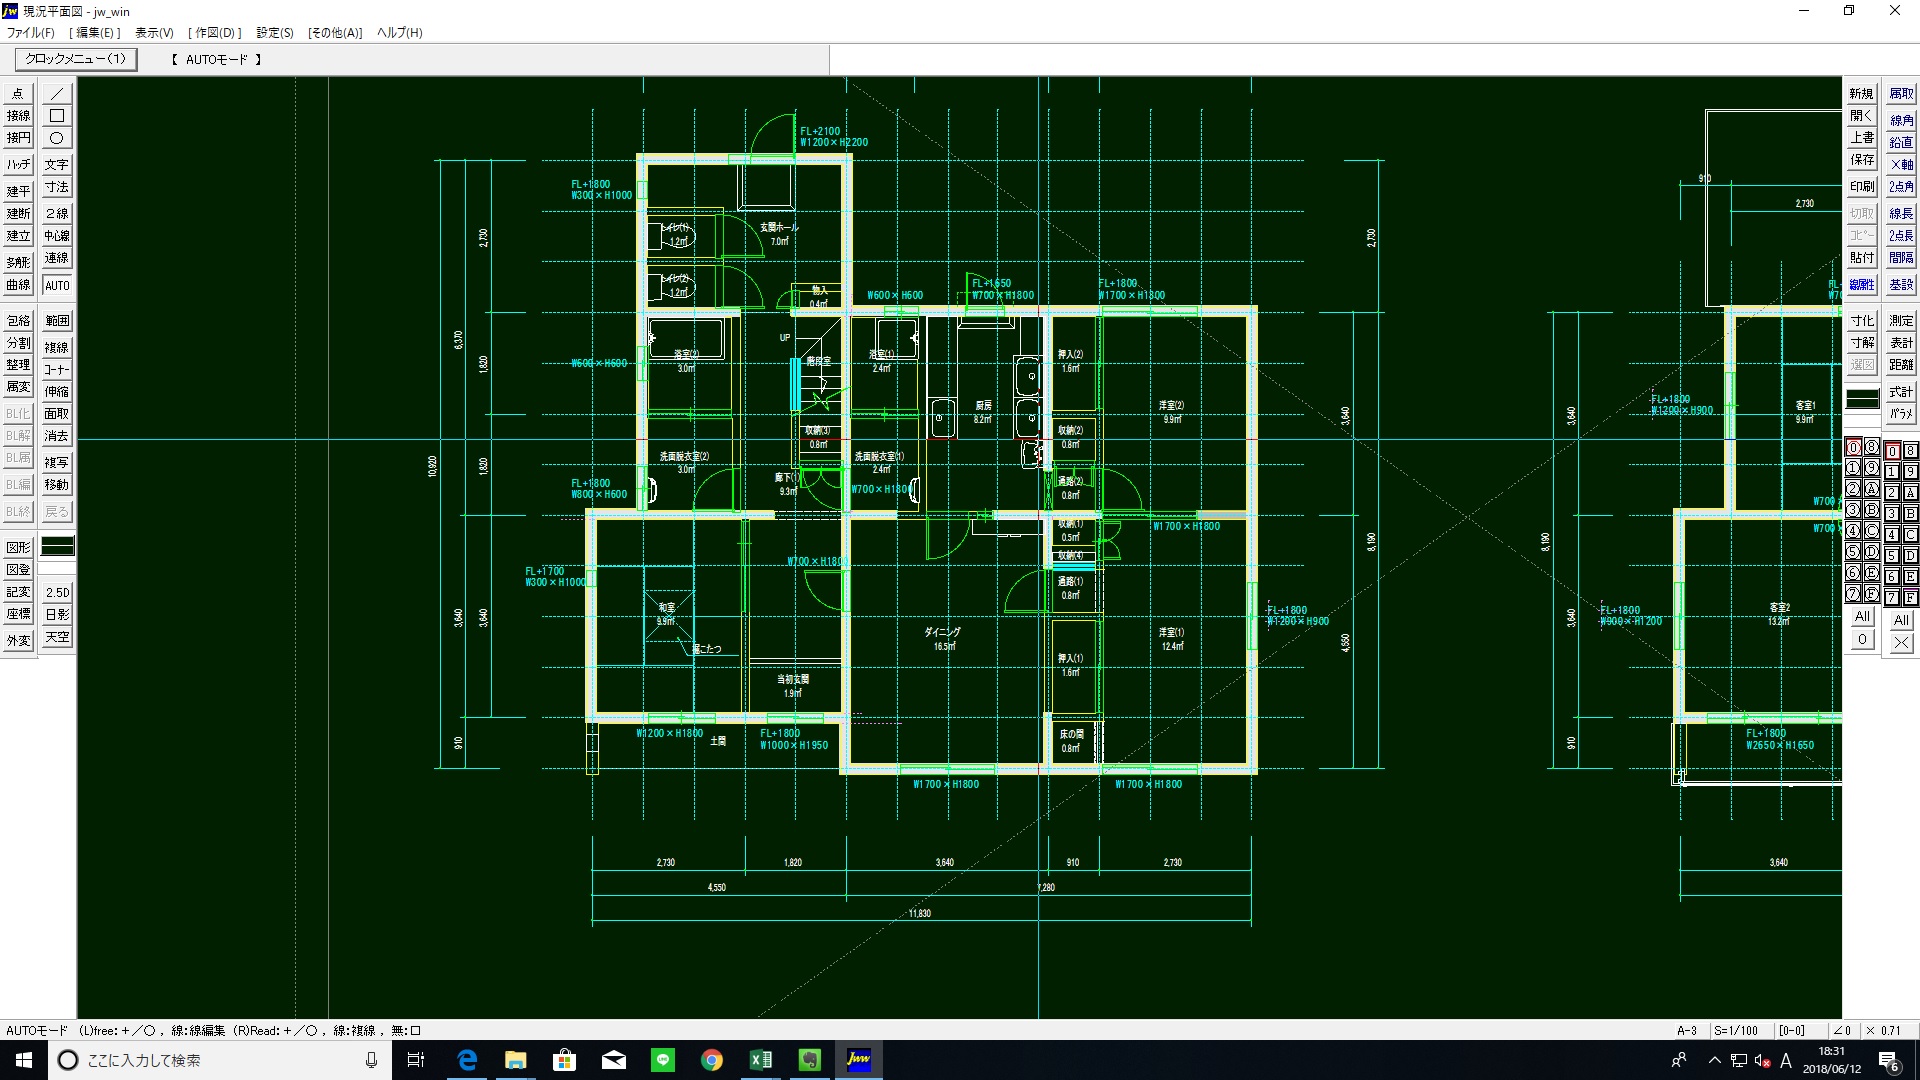Choose the ハッチ hatch tool
The height and width of the screenshot is (1080, 1920).
(x=19, y=165)
